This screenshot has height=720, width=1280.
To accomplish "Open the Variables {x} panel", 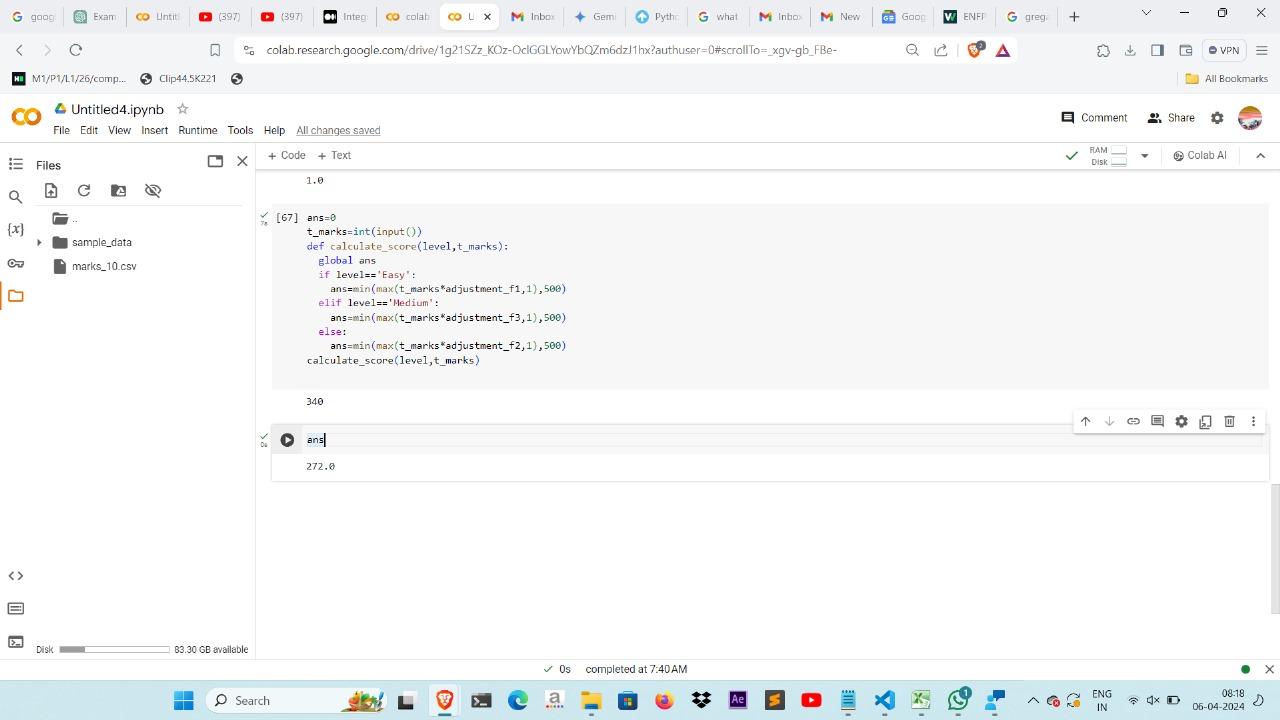I will [x=15, y=230].
